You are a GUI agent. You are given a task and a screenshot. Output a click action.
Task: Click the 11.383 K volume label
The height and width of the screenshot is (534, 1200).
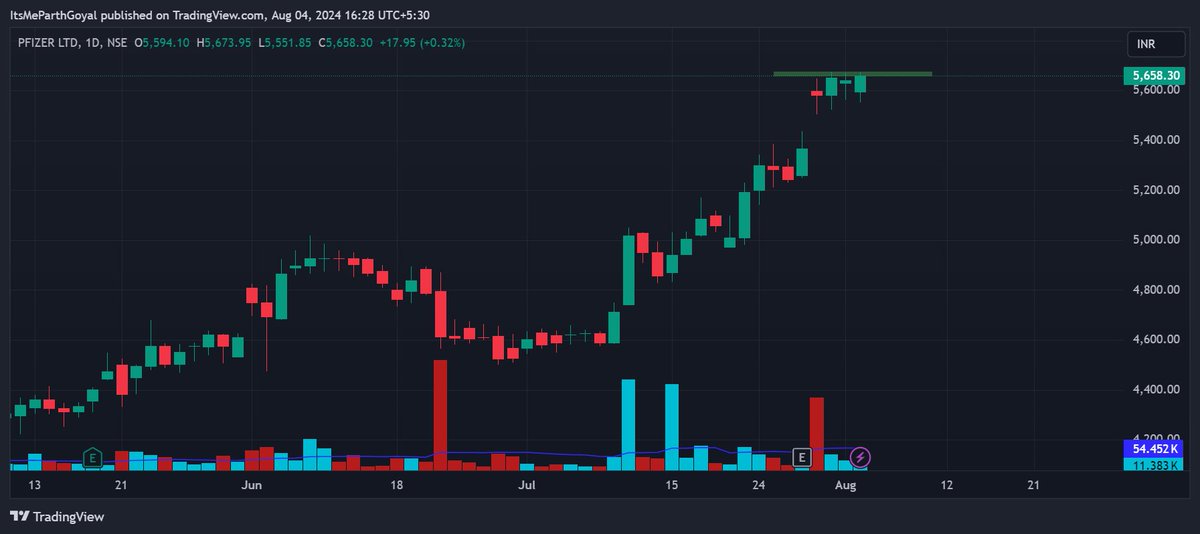(1153, 465)
